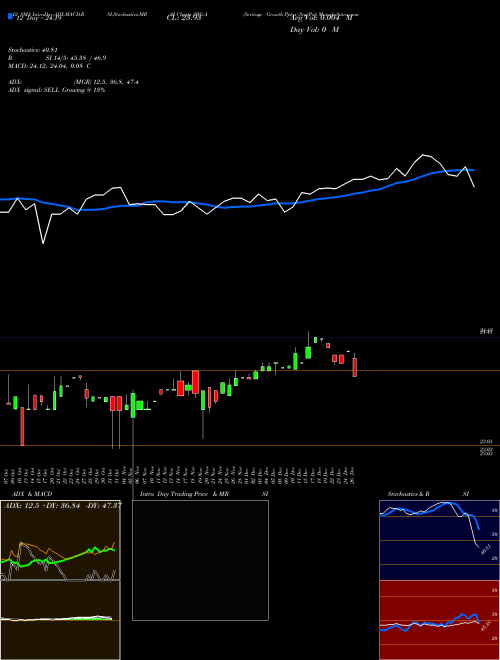Screen dimensions: 500x660
Task: Click the 'Stochastics & R' panel title
Action: [x=409, y=494]
